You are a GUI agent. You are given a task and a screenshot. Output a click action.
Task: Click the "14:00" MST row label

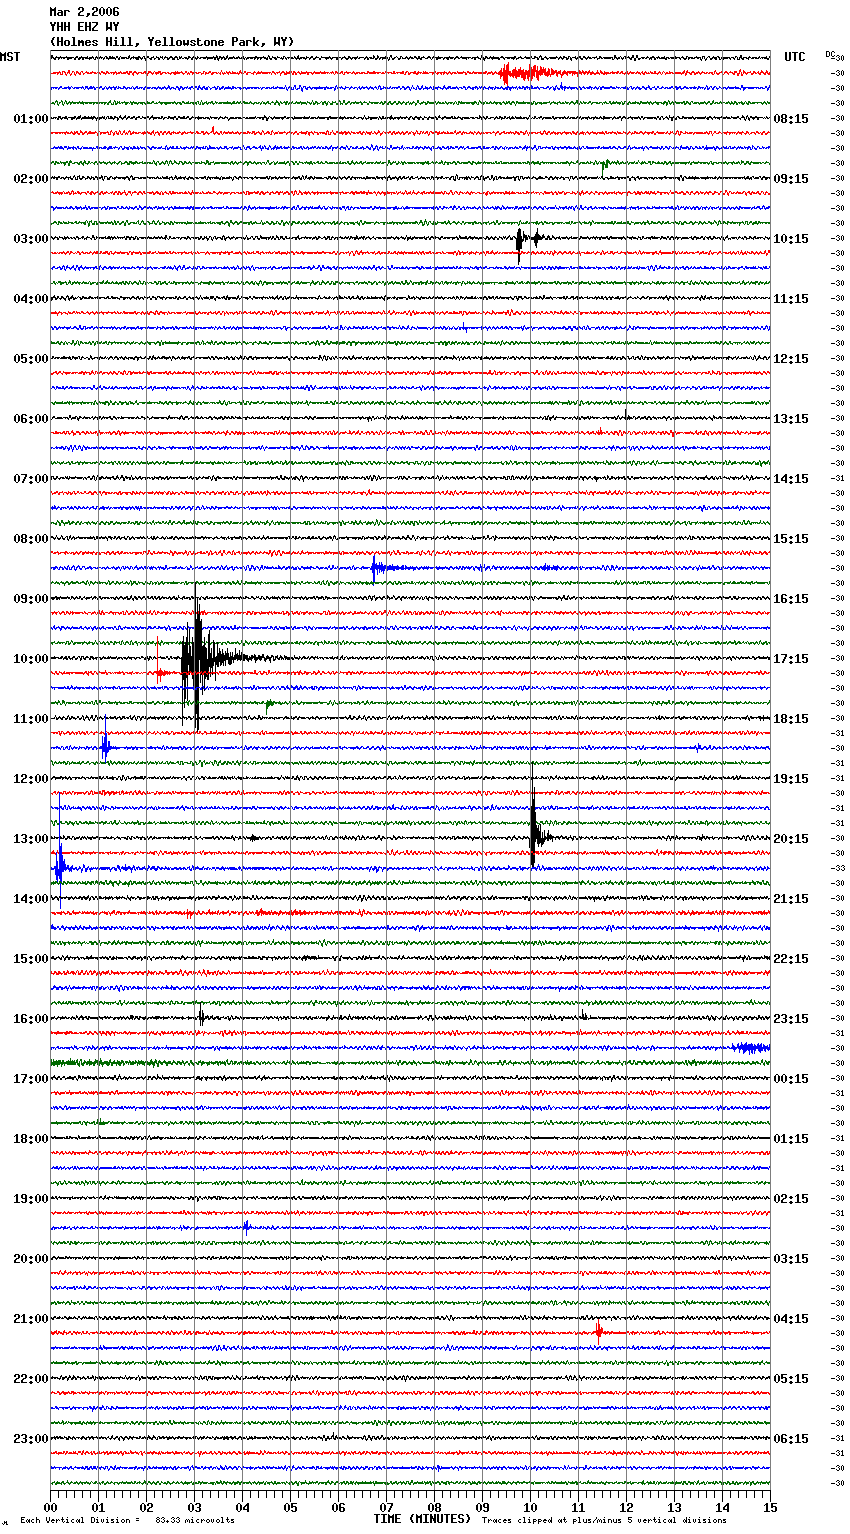(31, 899)
